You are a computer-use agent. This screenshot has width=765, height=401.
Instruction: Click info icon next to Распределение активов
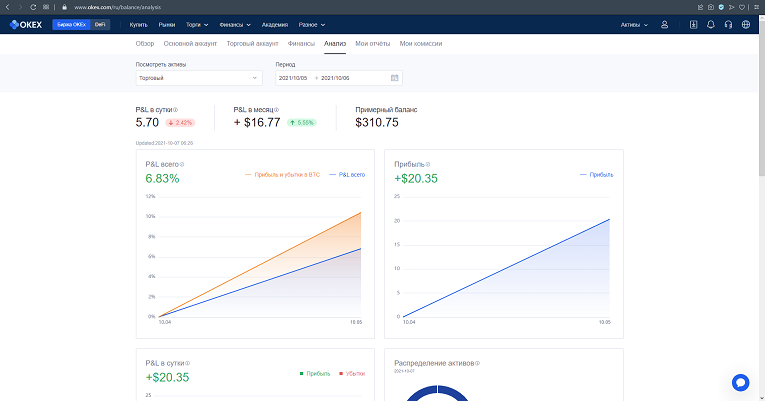[x=478, y=363]
